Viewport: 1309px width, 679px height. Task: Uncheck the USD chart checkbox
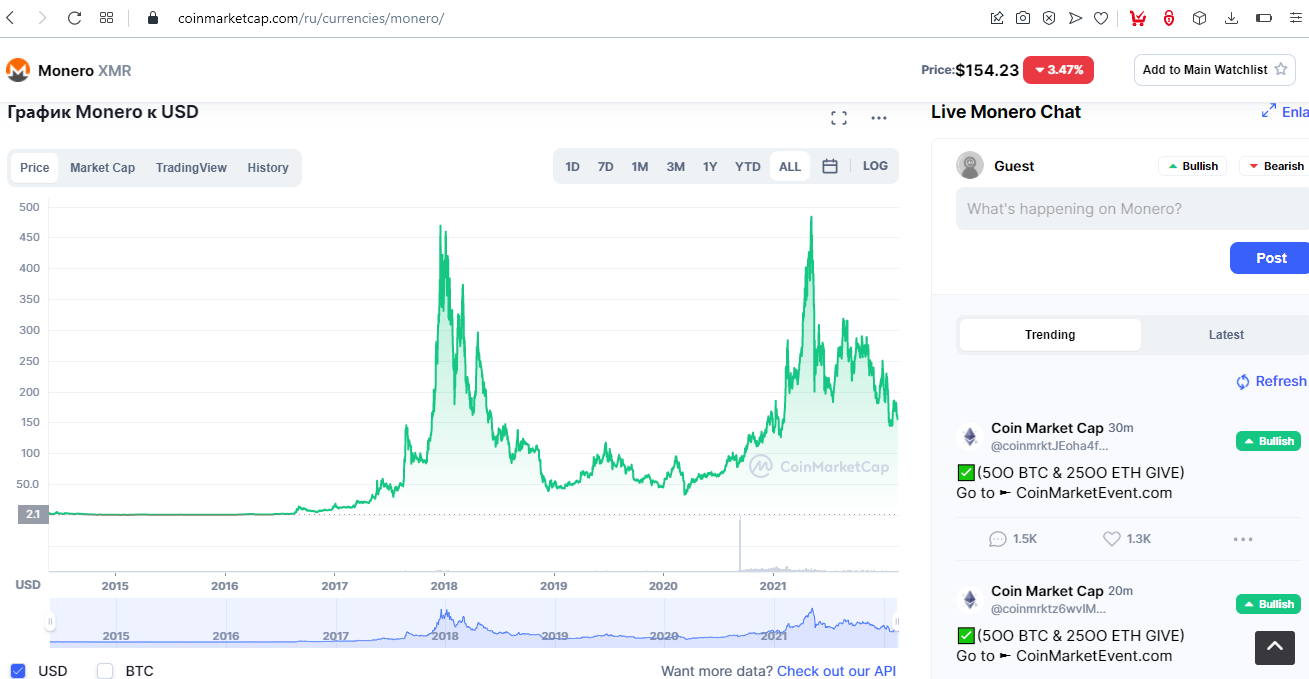(18, 671)
